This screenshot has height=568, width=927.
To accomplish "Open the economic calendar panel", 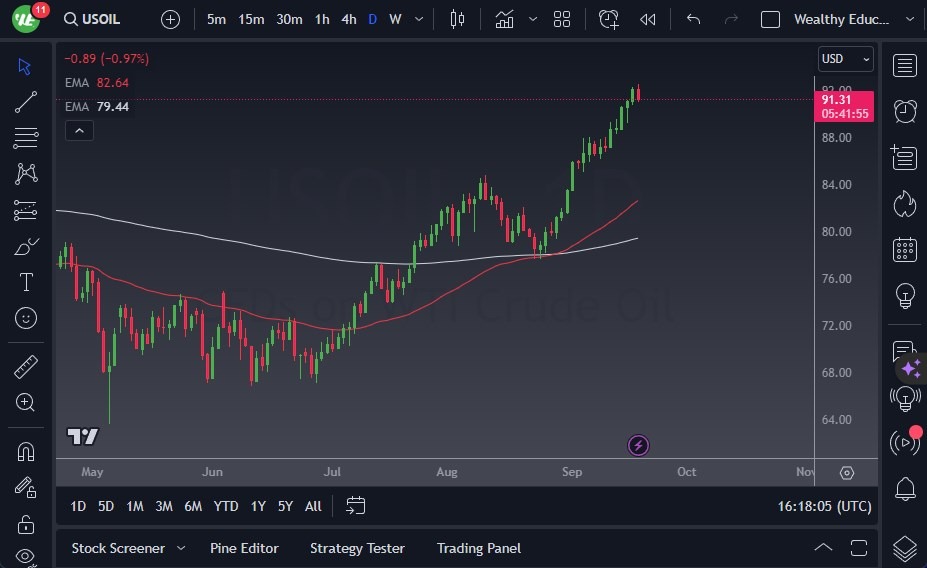I will click(x=905, y=249).
